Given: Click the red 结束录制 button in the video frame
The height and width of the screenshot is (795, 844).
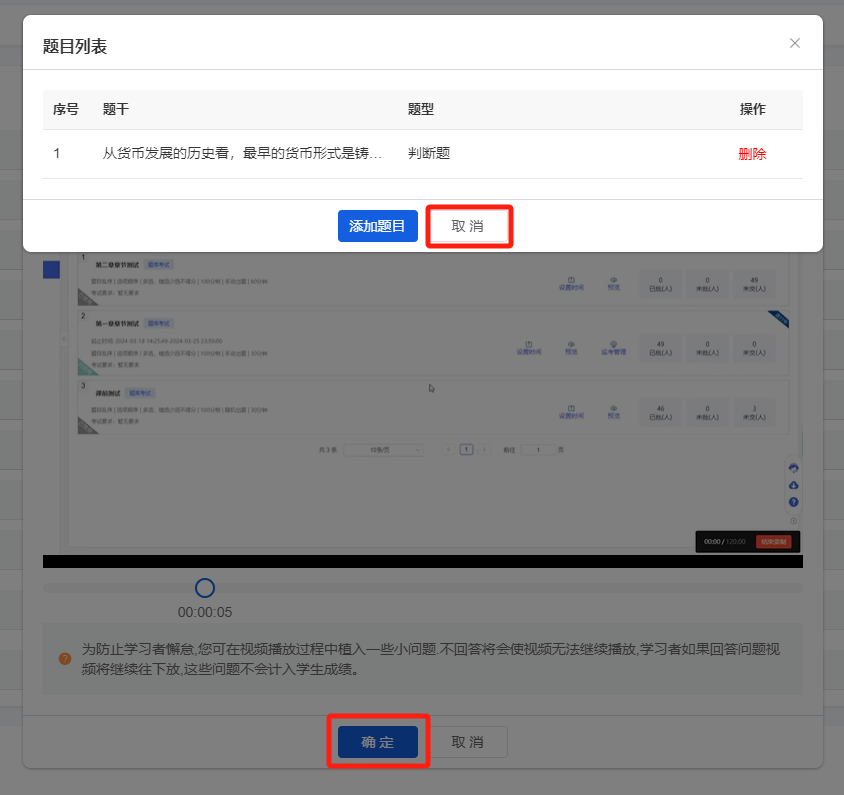Looking at the screenshot, I should [x=773, y=541].
